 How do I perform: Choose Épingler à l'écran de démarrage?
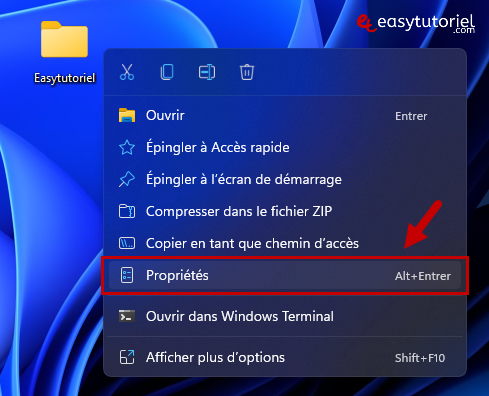tap(285, 180)
